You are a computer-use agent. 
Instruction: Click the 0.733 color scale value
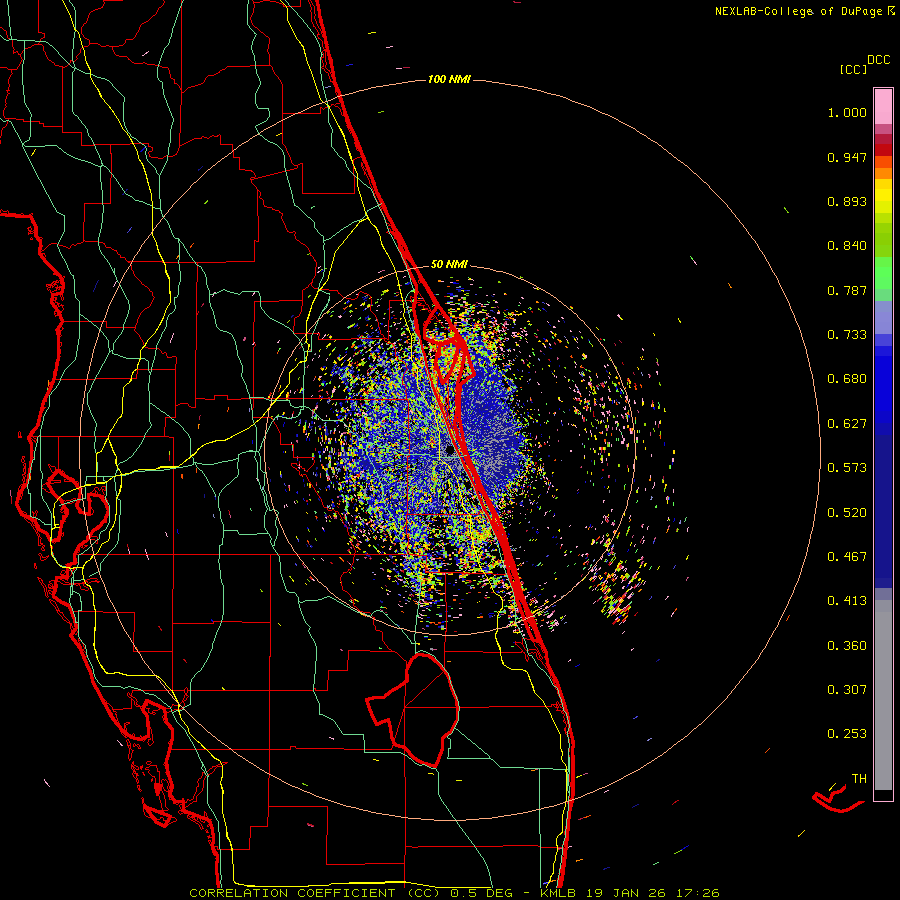click(847, 335)
